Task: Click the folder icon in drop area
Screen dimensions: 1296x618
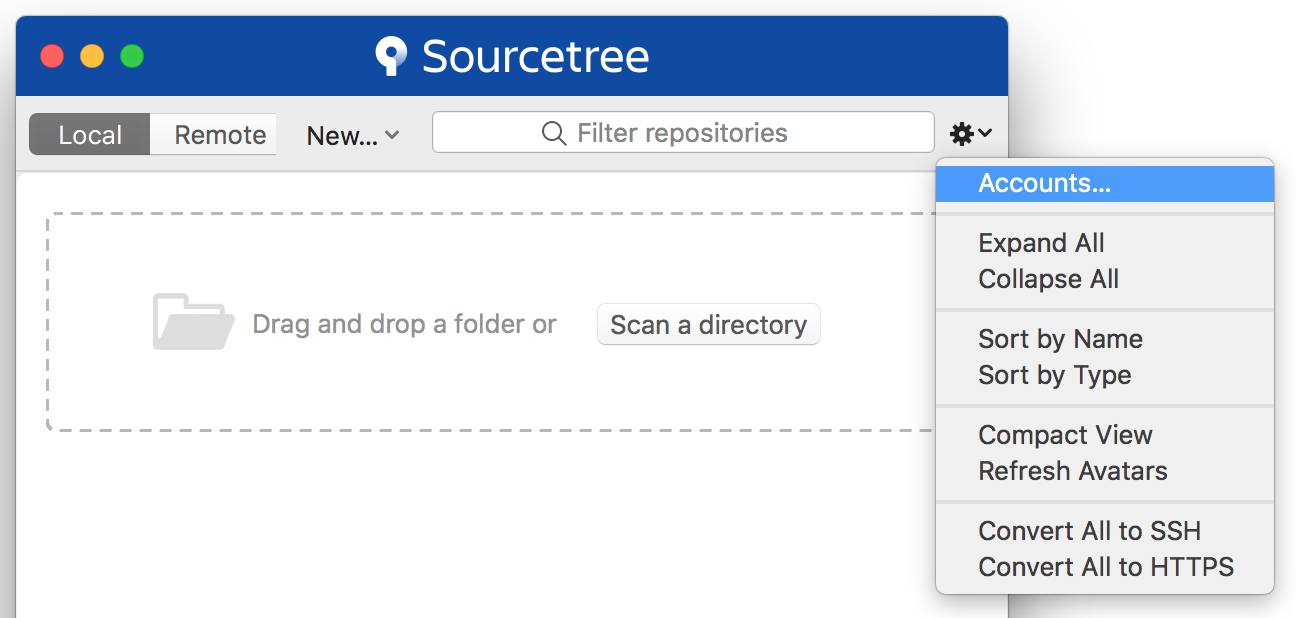Action: 193,322
